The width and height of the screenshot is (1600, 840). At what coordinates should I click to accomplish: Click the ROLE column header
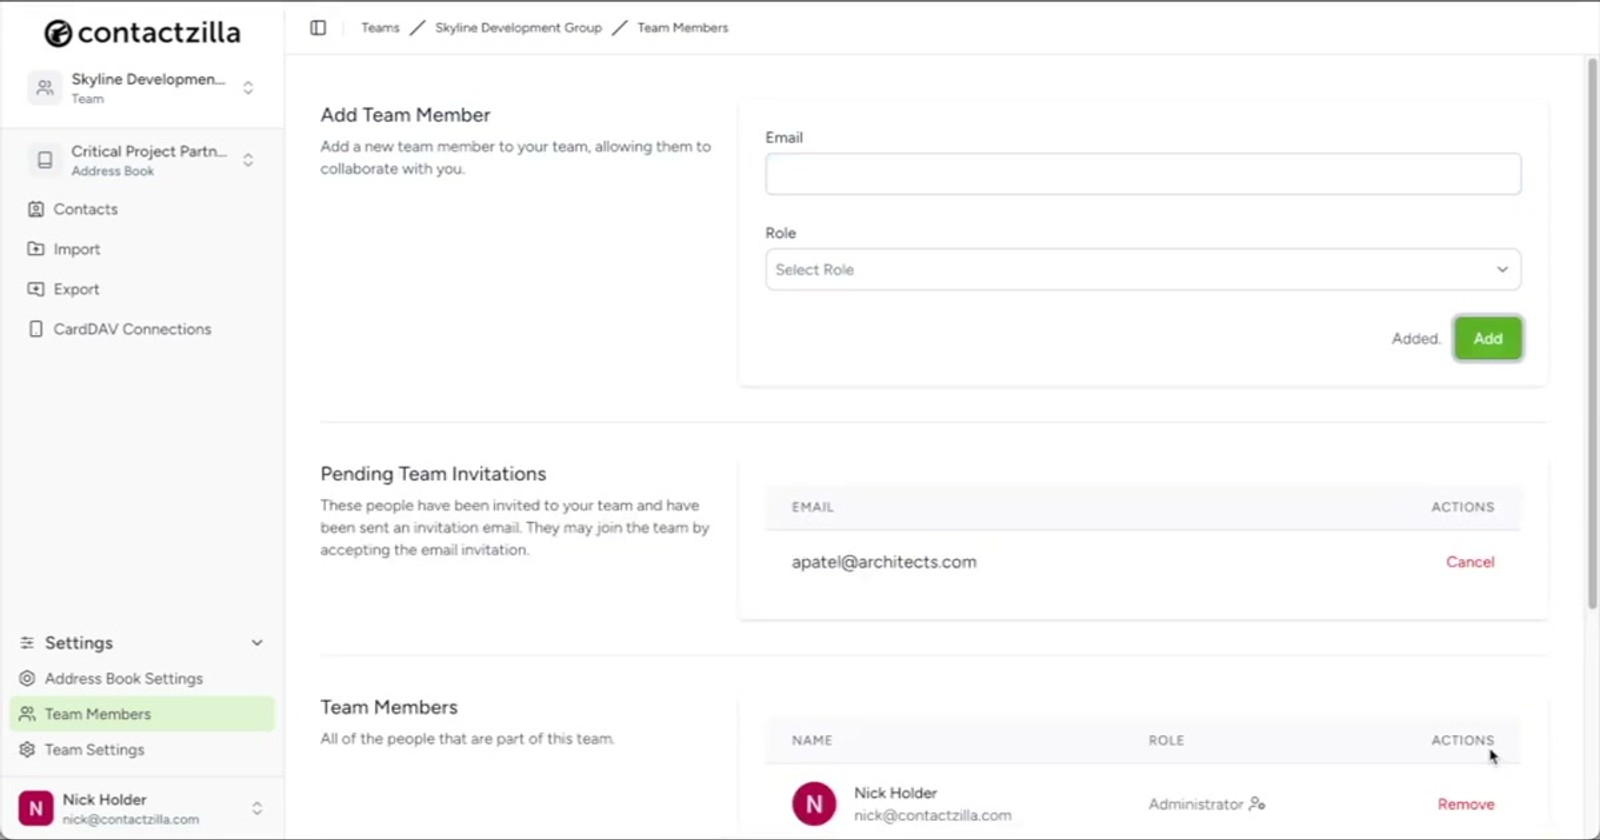(x=1166, y=741)
